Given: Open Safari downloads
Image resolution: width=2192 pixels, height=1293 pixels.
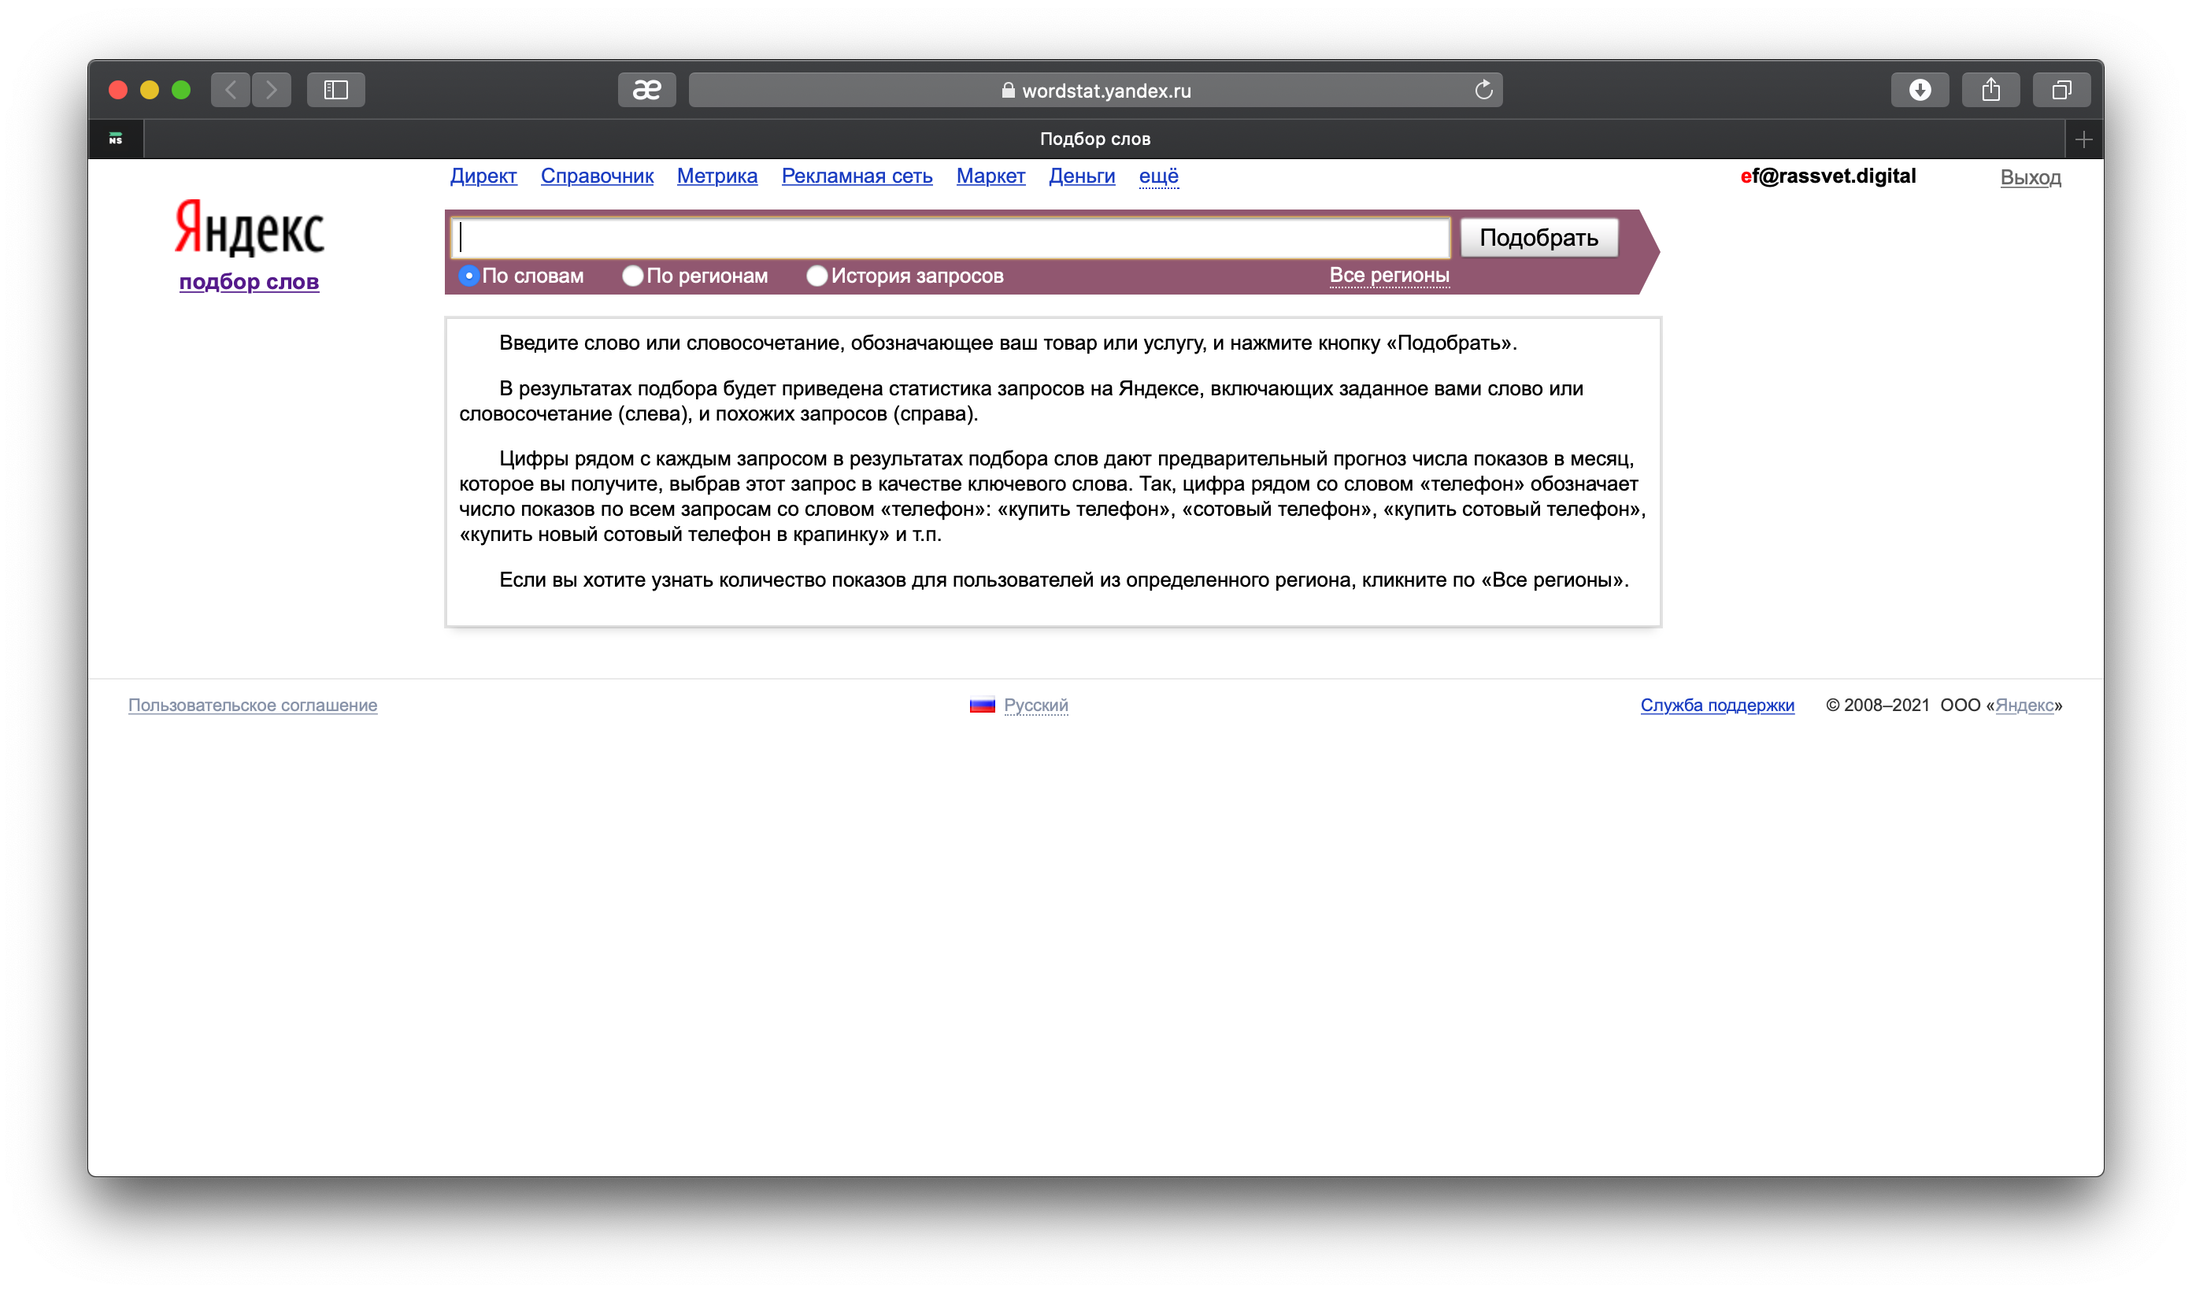Looking at the screenshot, I should click(1919, 90).
